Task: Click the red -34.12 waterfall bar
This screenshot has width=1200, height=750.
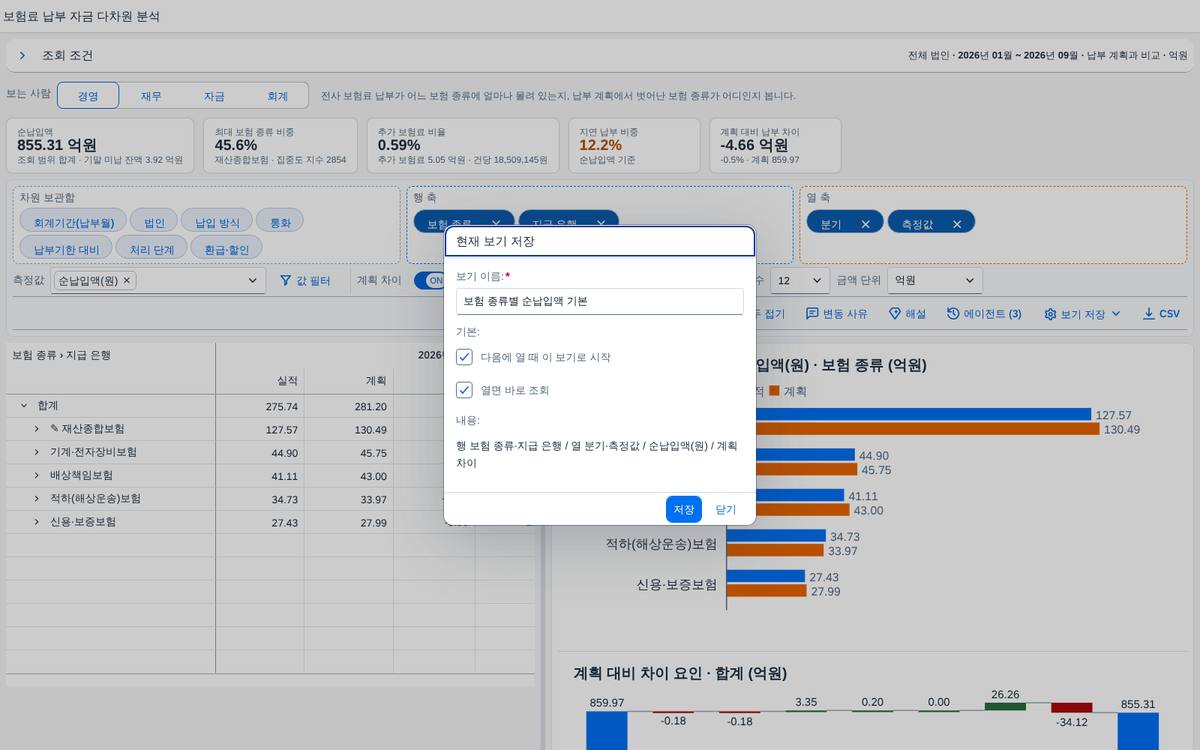Action: point(1072,707)
